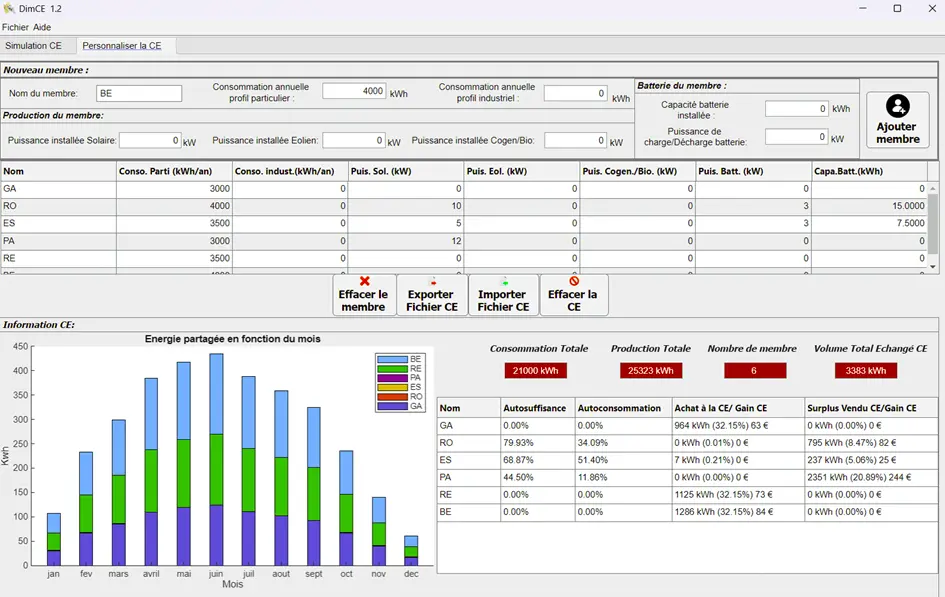Viewport: 945px width, 597px height.
Task: Click the Exporter Fichier CE icon
Action: (x=432, y=282)
